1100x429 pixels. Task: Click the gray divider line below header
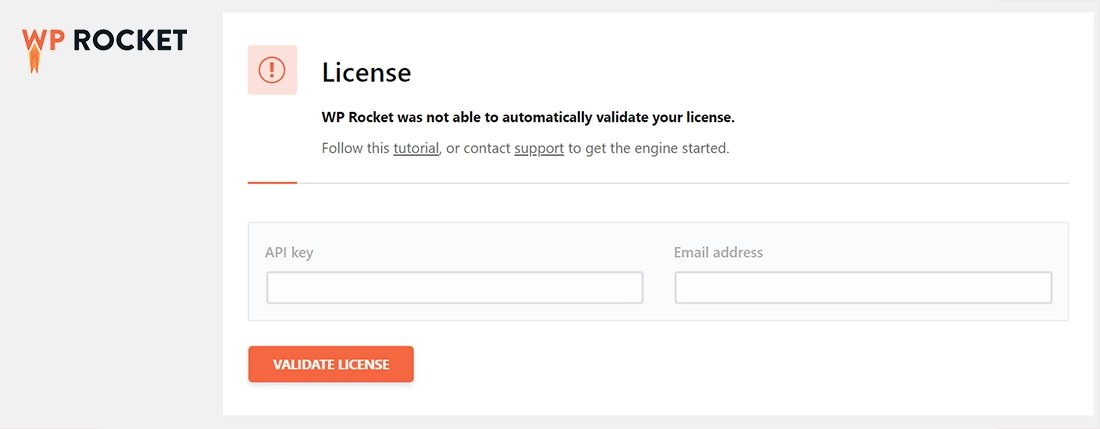[680, 183]
